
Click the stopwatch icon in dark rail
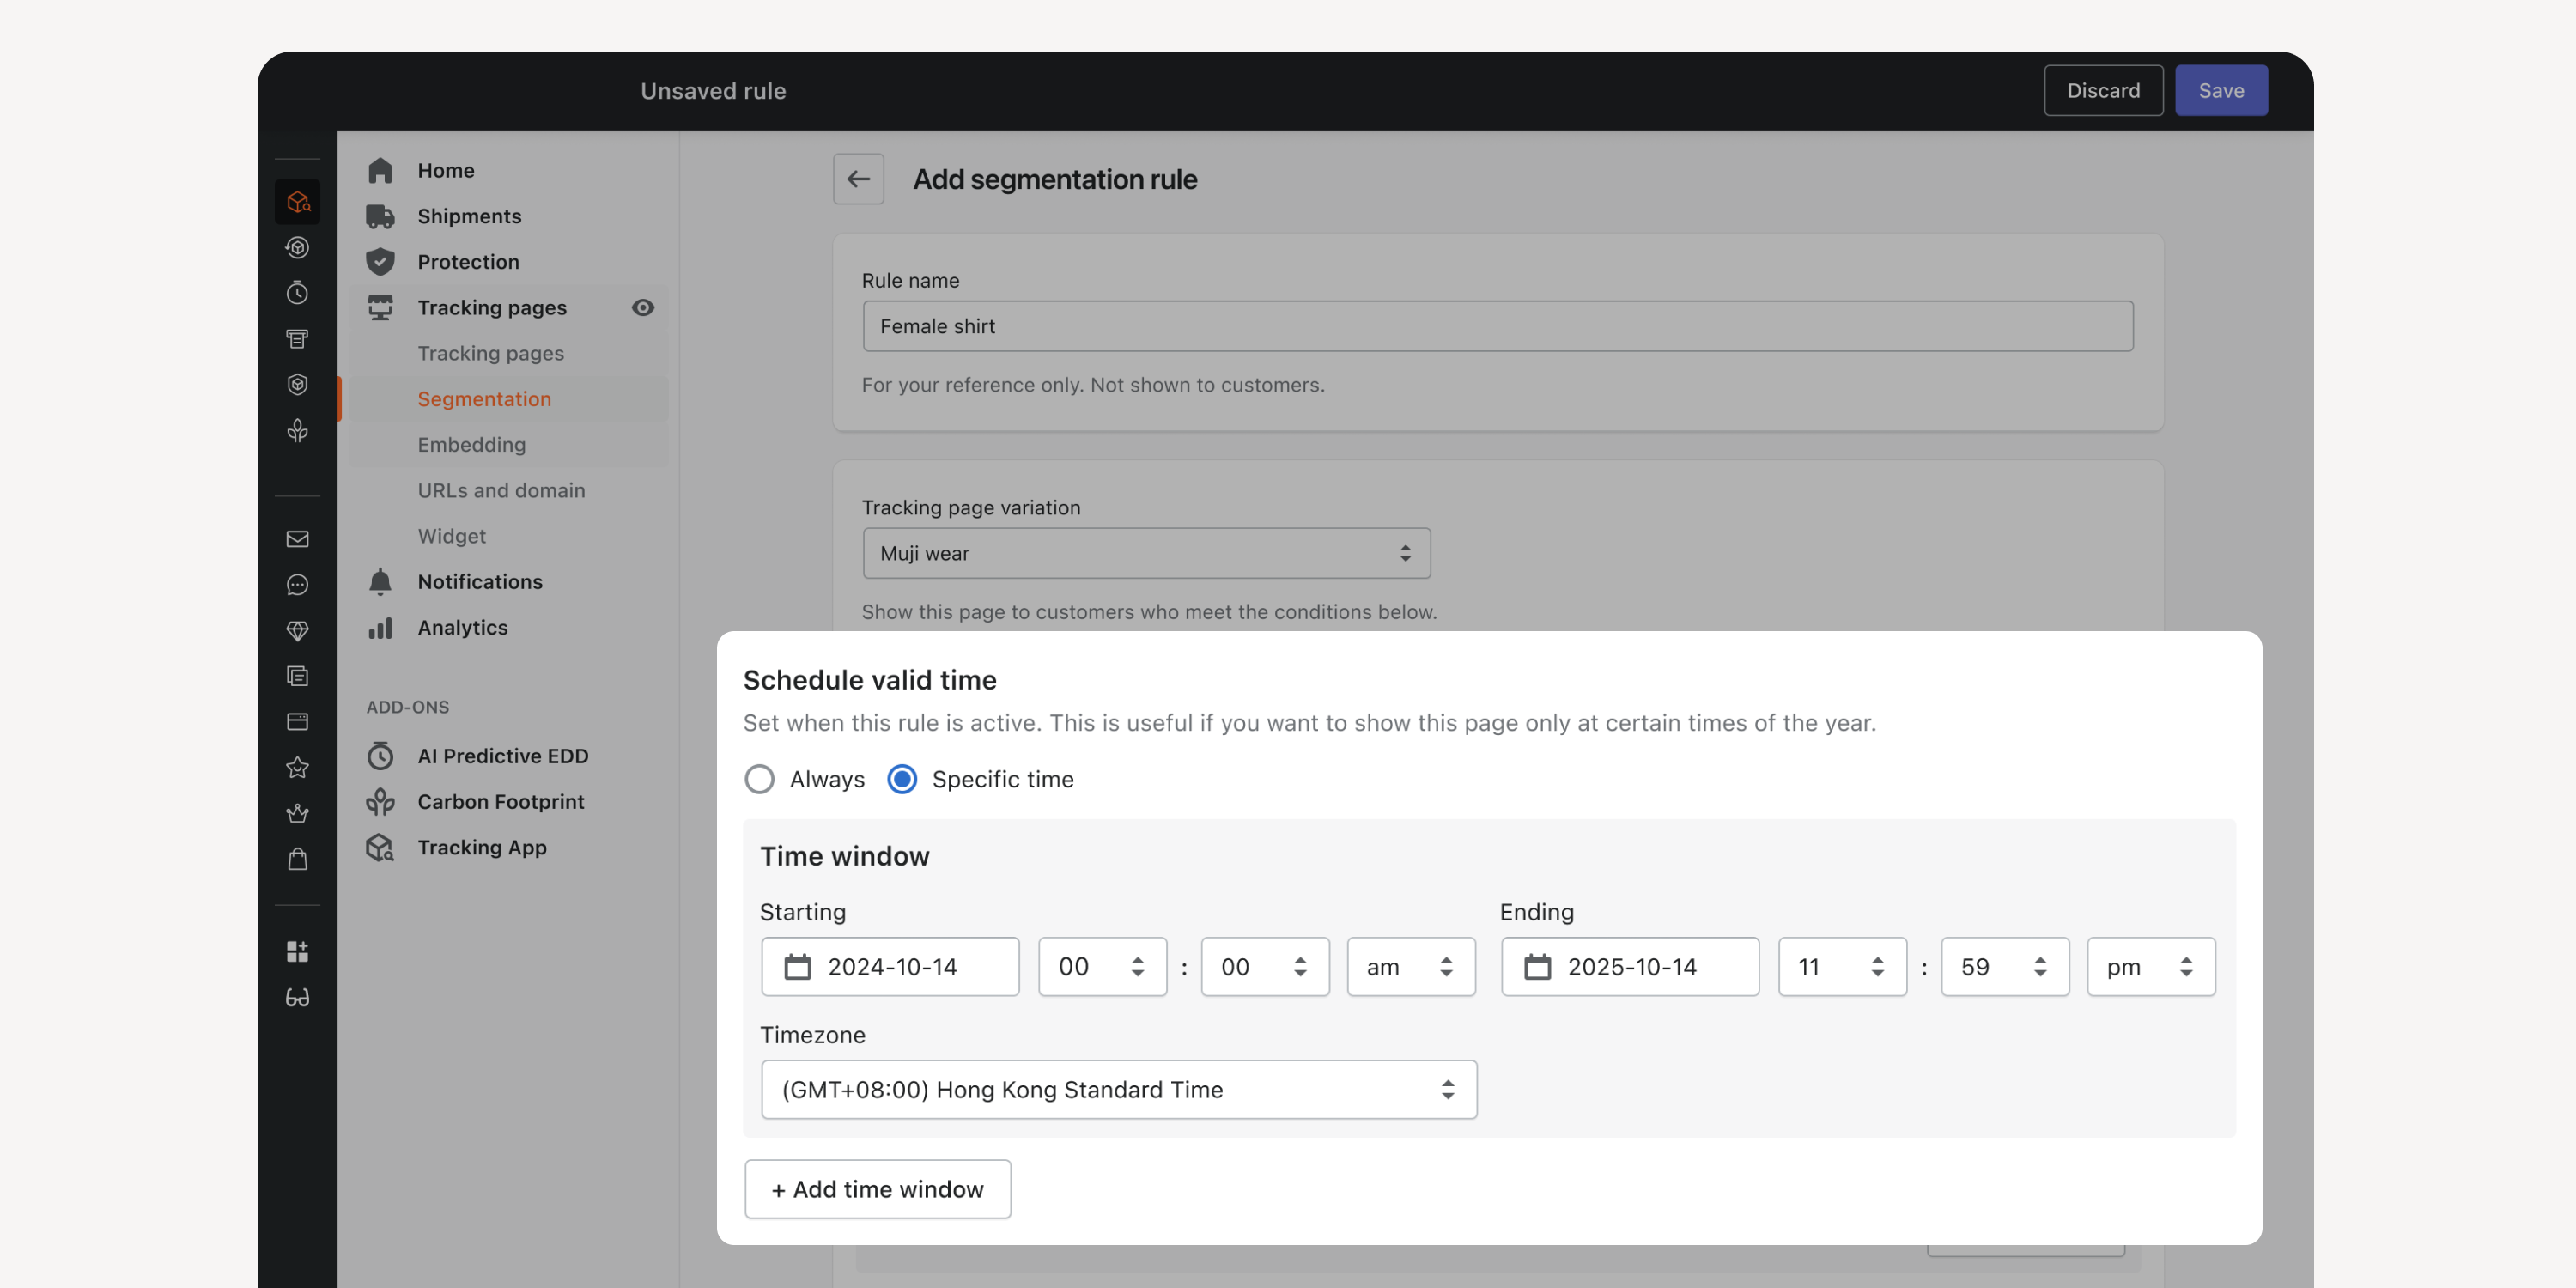tap(297, 293)
